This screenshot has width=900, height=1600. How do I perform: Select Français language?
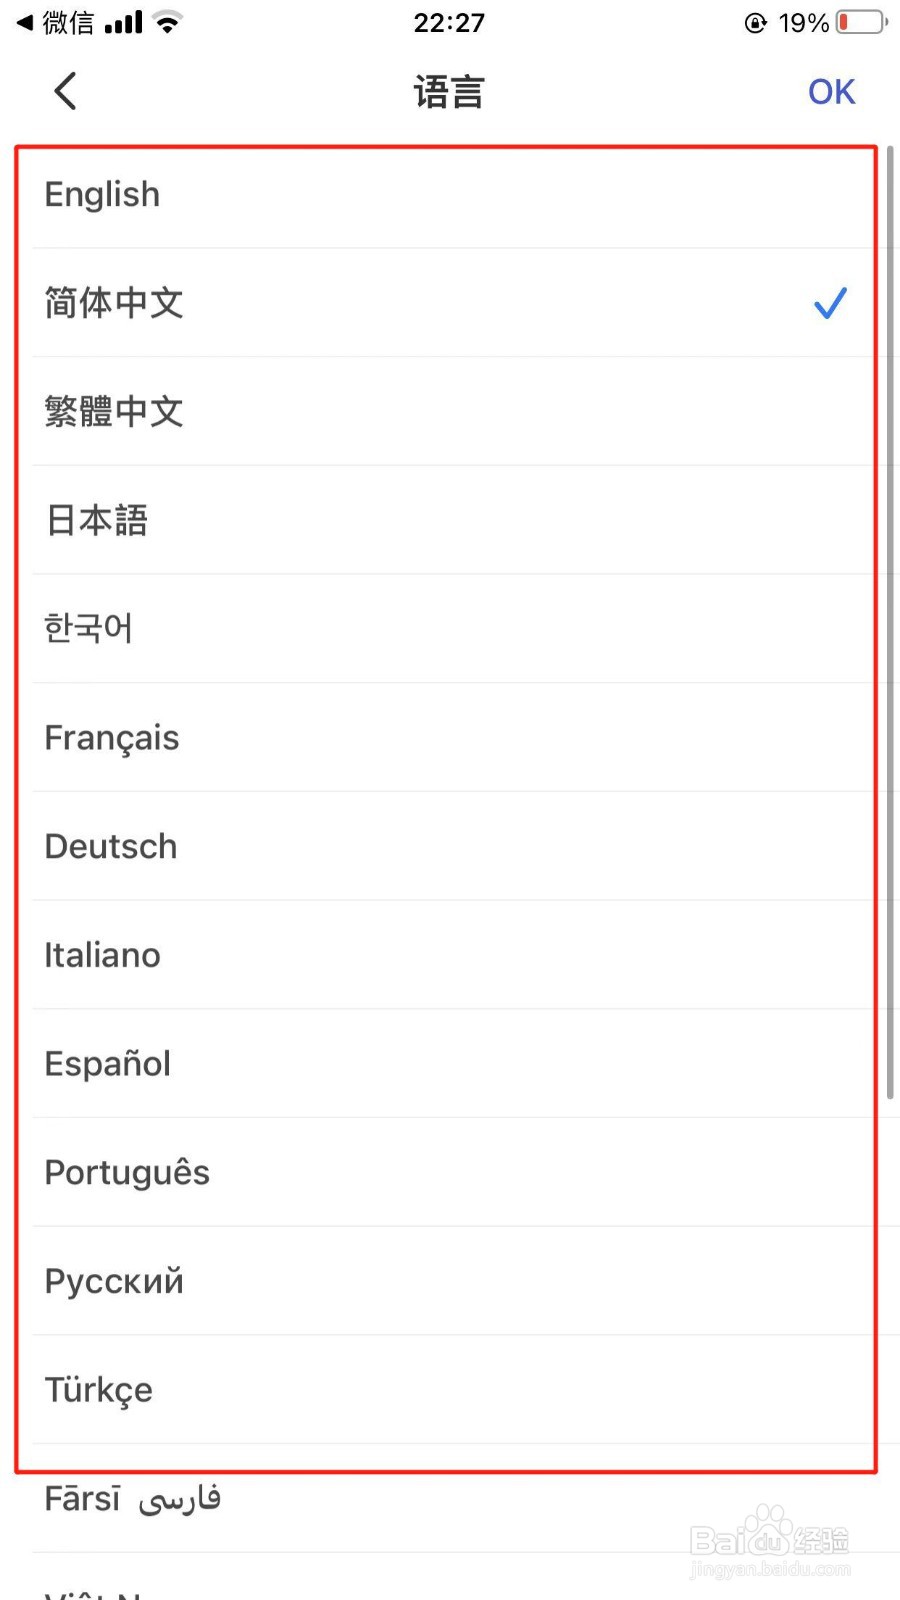450,738
